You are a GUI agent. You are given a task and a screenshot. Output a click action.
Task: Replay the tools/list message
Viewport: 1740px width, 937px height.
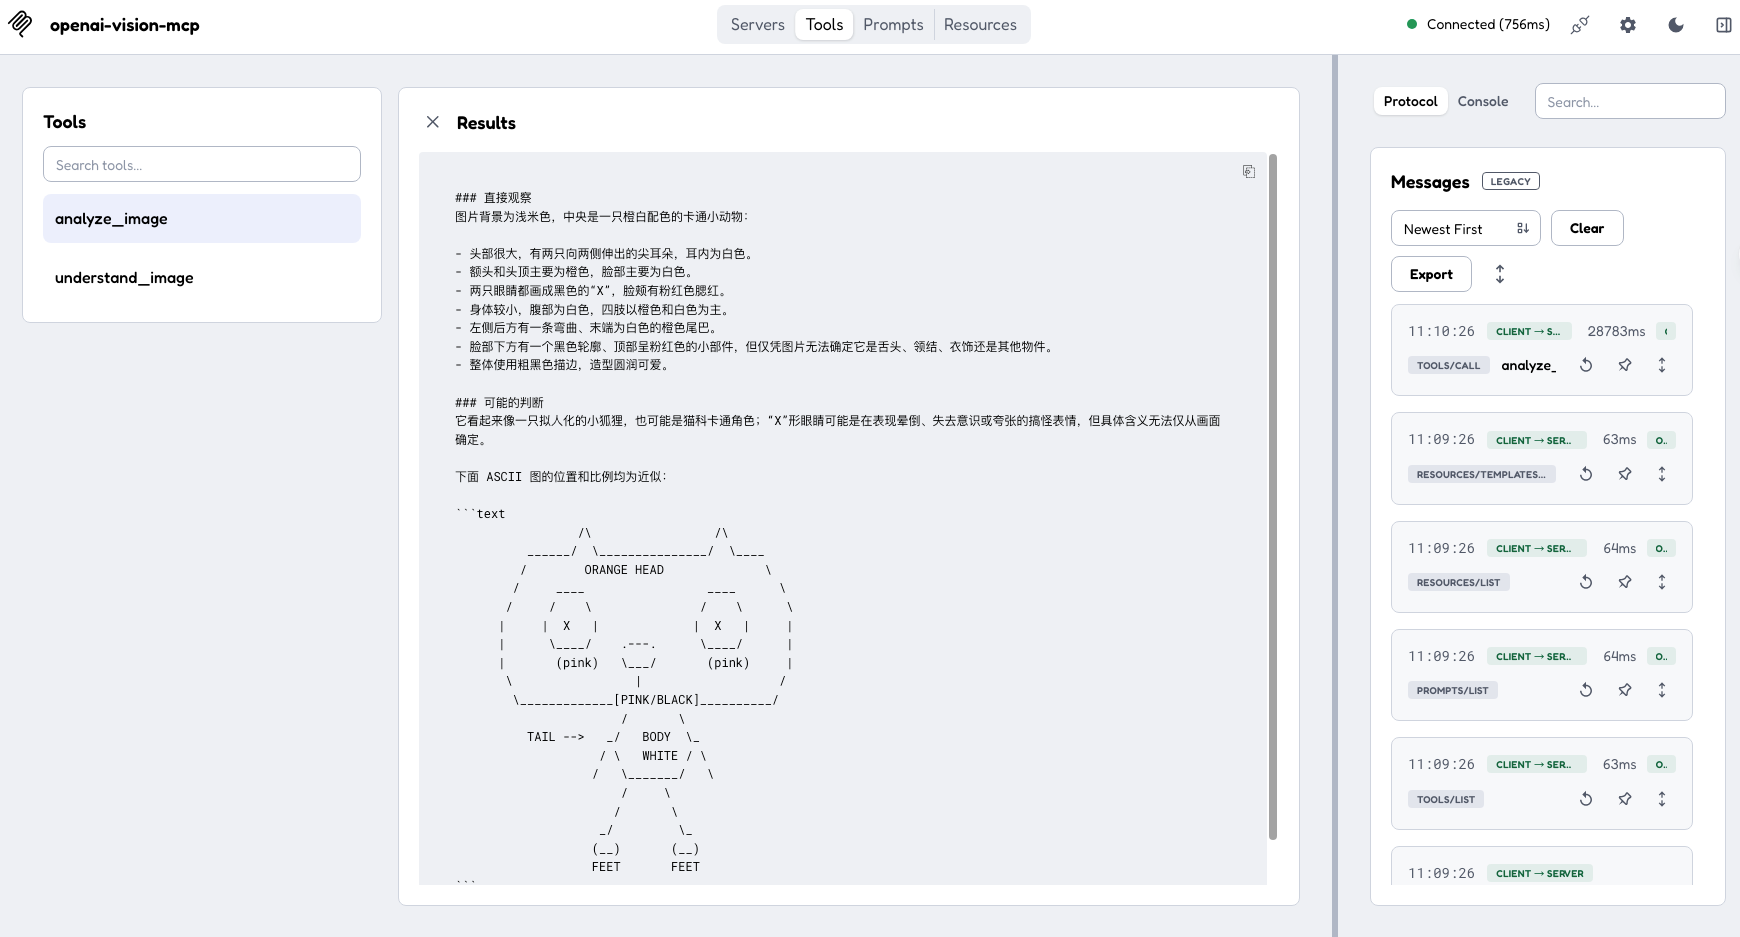click(1586, 799)
